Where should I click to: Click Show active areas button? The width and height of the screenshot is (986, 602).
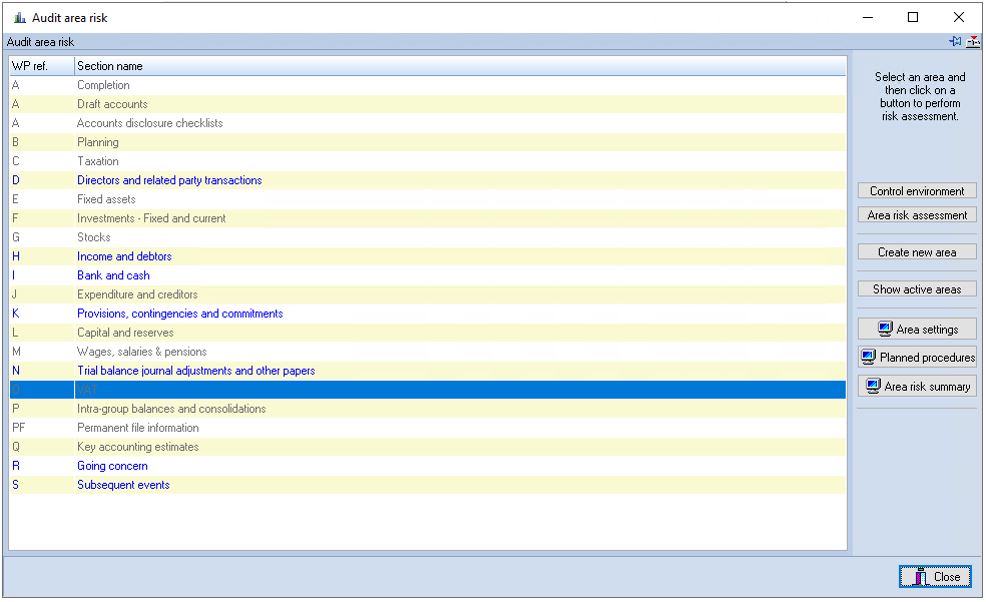pyautogui.click(x=917, y=289)
